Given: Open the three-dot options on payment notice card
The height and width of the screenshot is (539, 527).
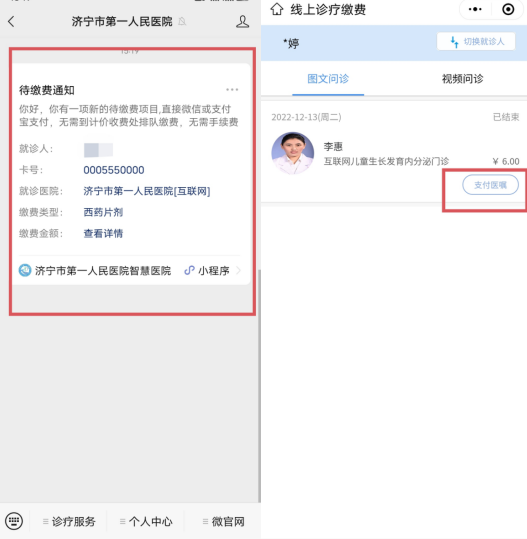Looking at the screenshot, I should tap(232, 90).
